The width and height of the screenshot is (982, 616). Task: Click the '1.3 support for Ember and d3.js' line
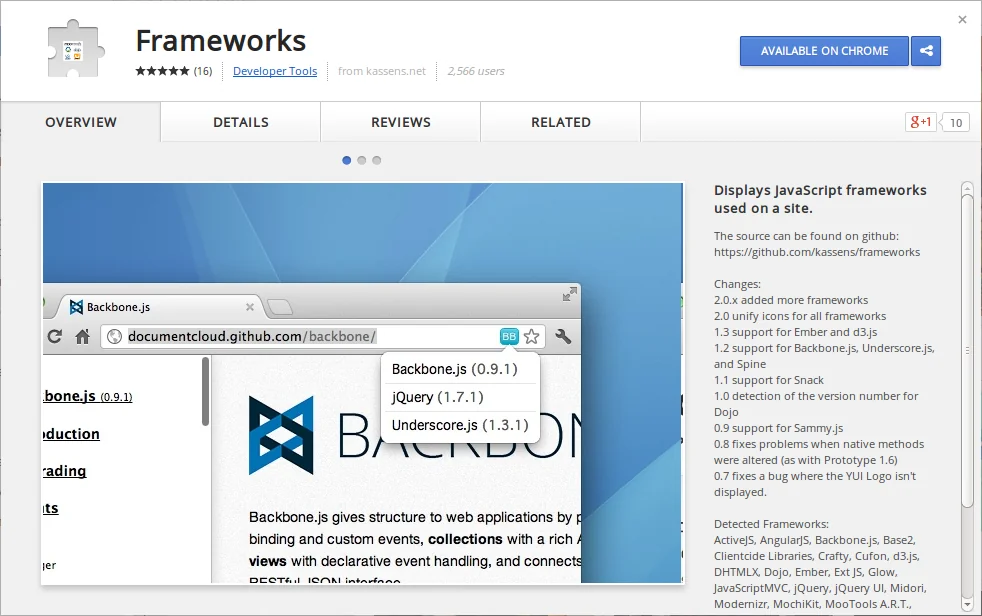795,332
